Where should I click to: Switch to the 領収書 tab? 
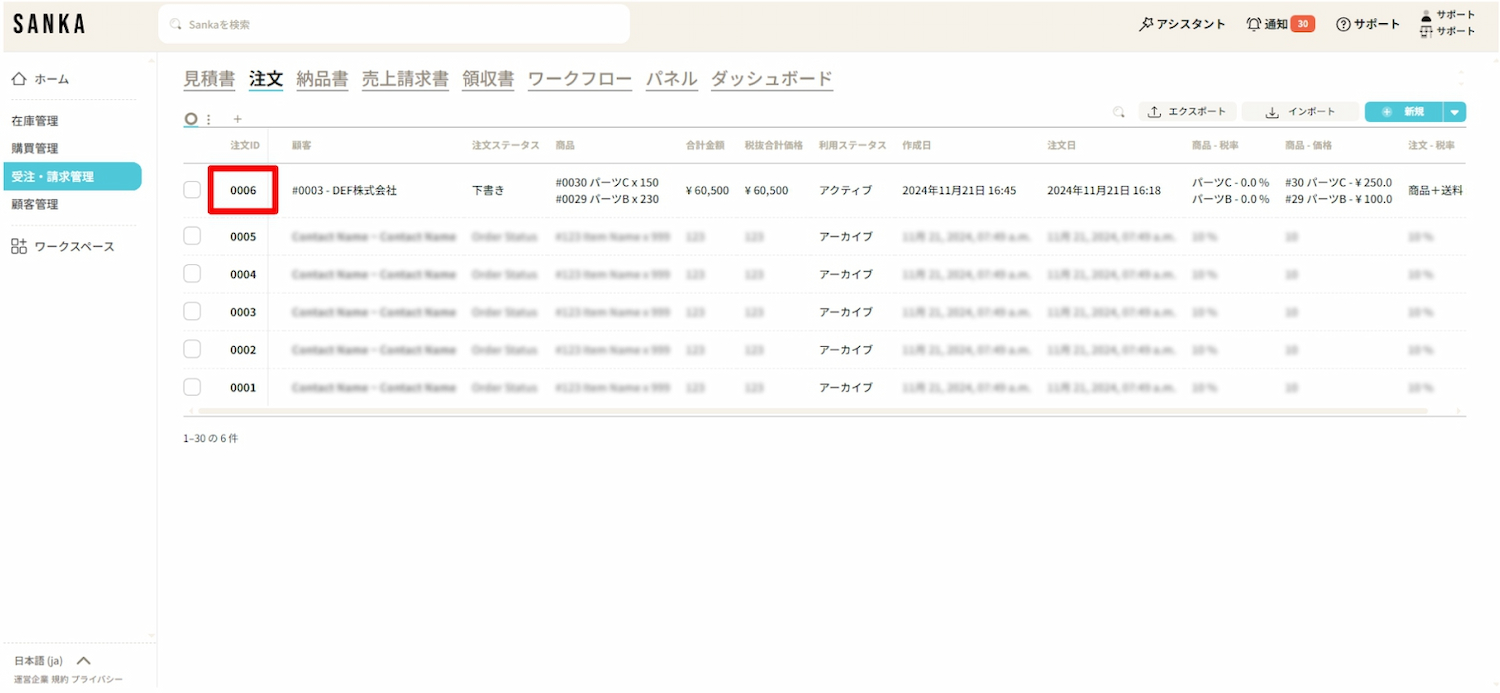[x=488, y=80]
